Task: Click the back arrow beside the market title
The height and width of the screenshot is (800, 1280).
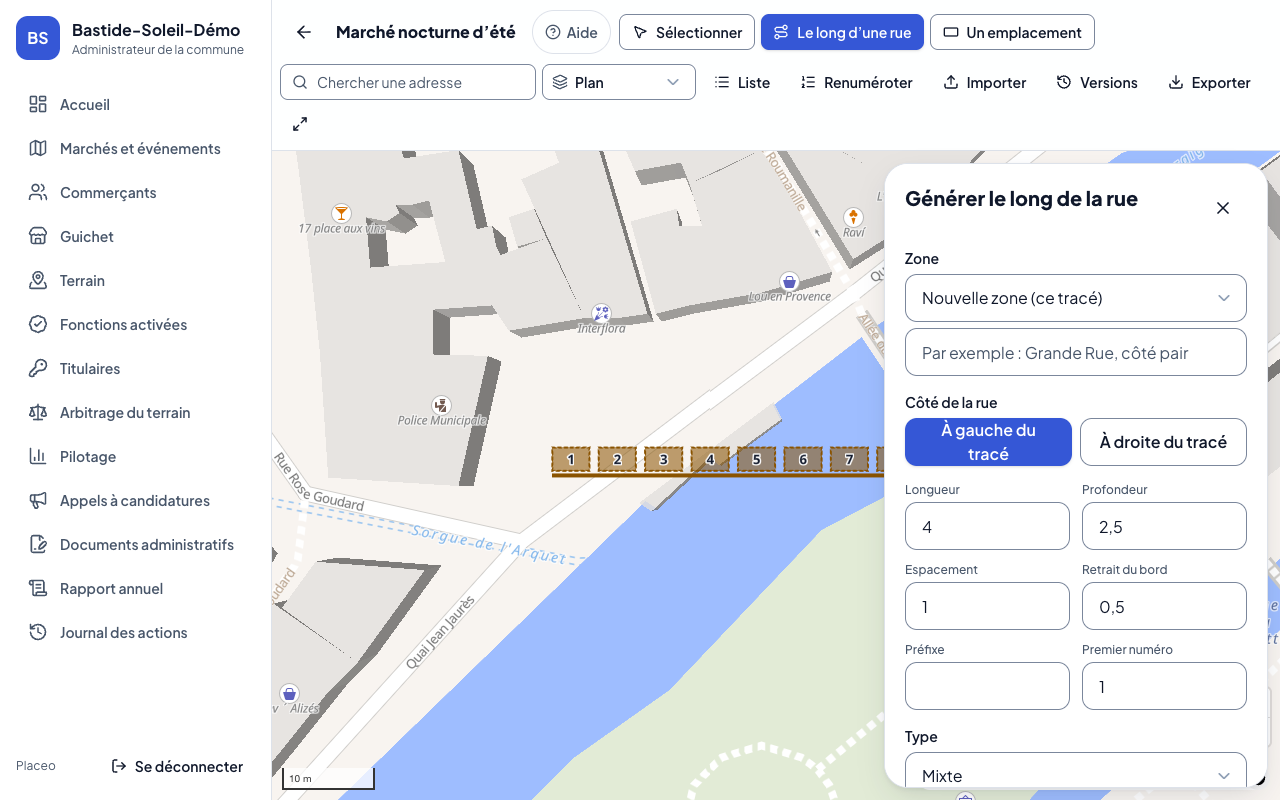Action: 304,32
